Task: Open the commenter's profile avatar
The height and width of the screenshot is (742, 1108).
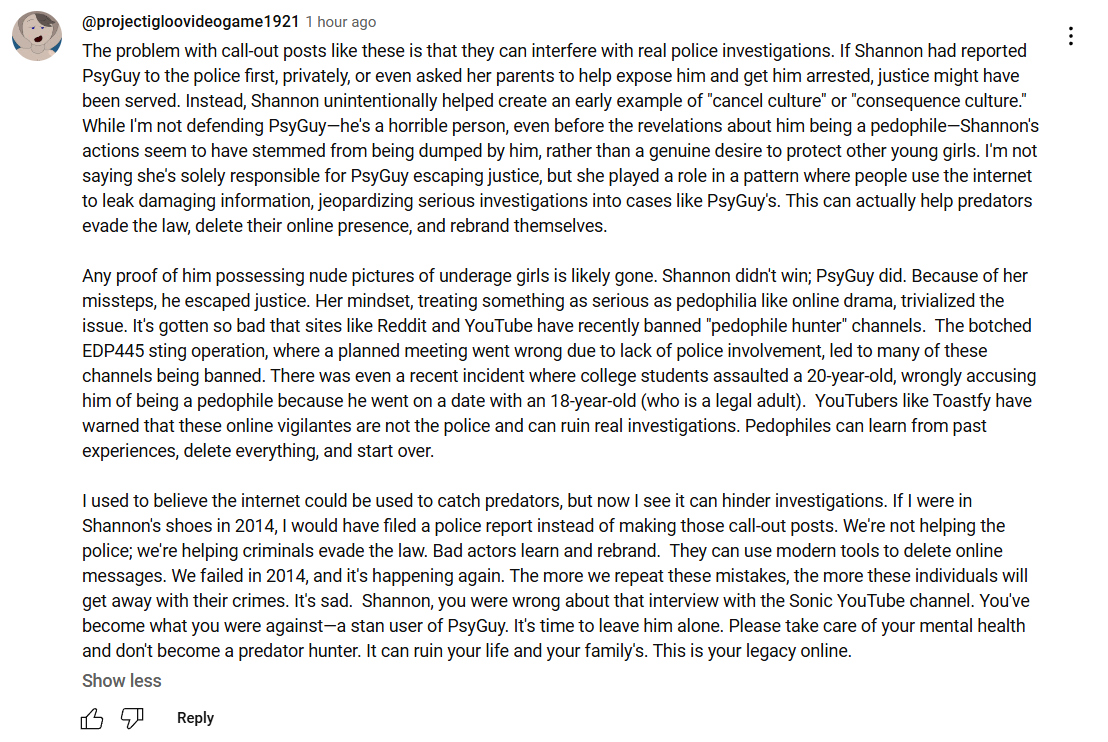Action: 37,35
